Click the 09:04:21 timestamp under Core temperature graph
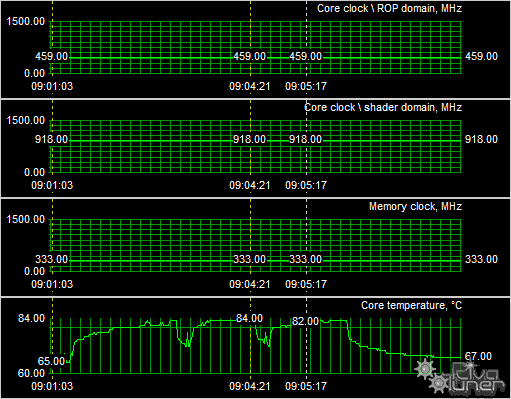 (250, 386)
